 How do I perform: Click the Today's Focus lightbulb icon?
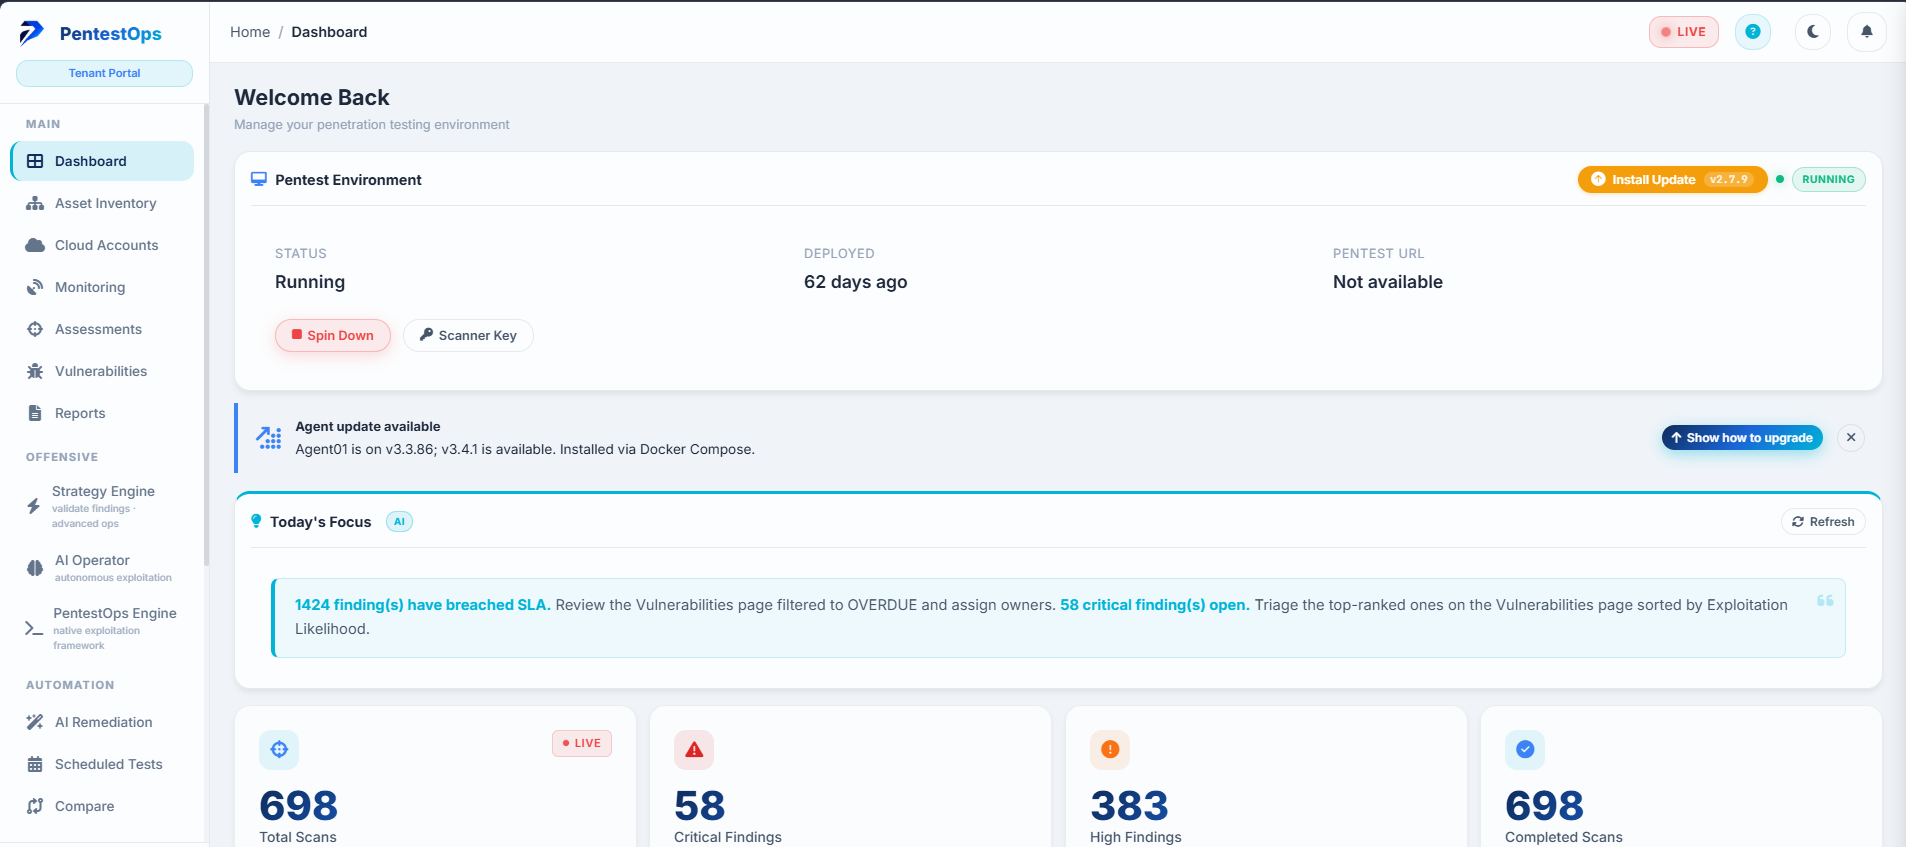256,521
